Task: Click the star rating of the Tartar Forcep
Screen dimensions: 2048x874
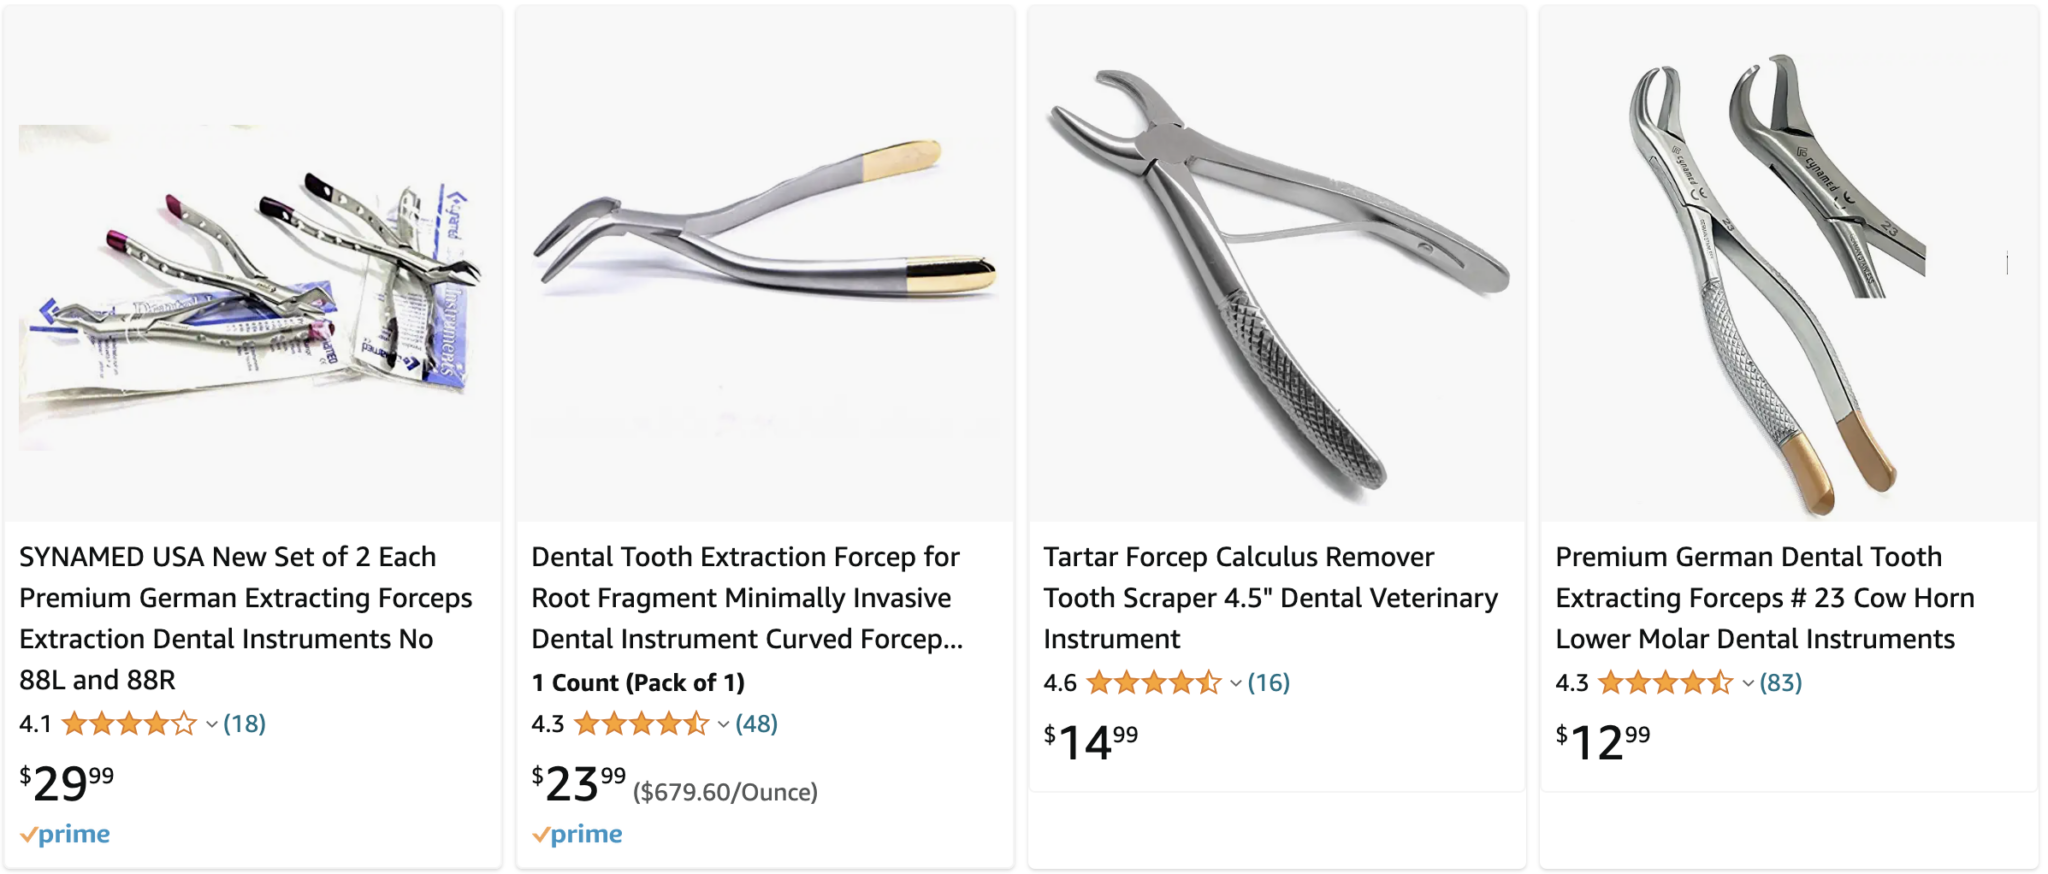Action: pyautogui.click(x=1150, y=683)
